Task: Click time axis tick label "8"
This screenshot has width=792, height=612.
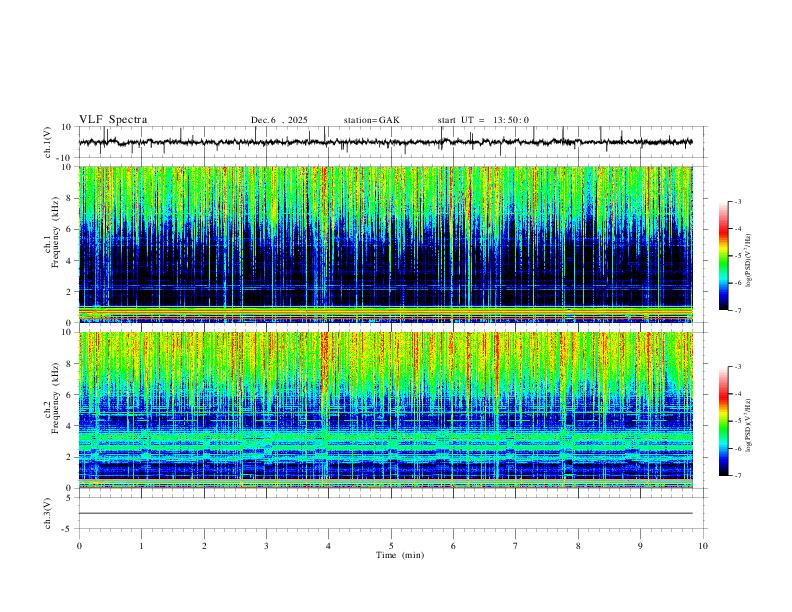Action: click(578, 546)
